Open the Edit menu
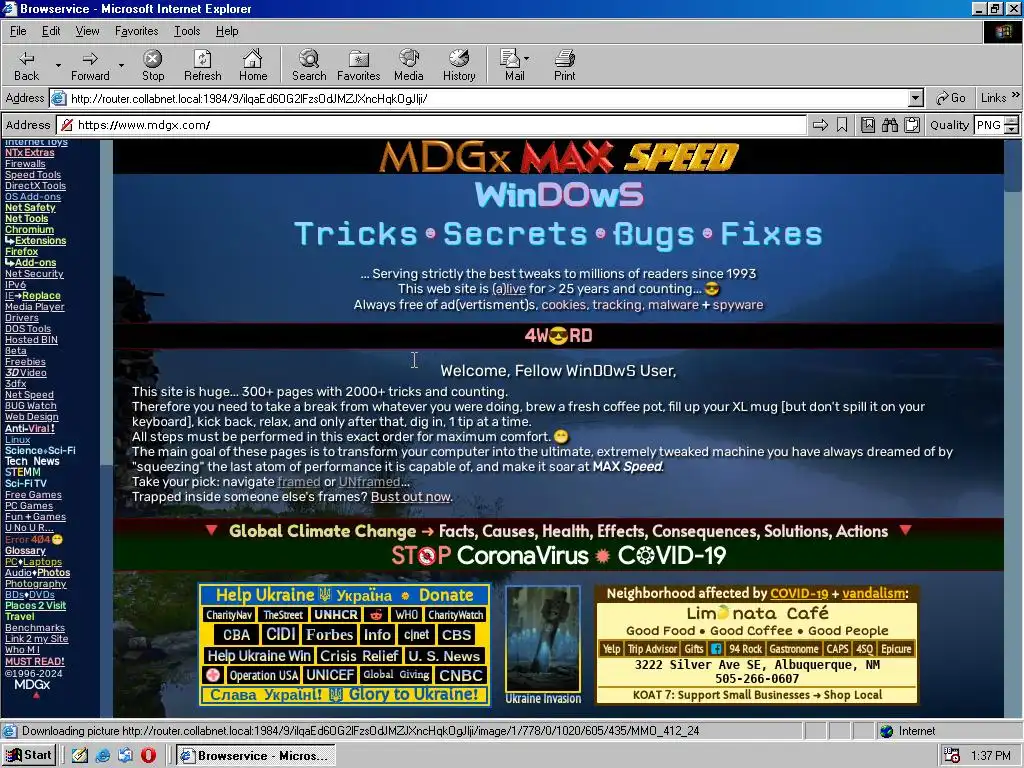Image resolution: width=1024 pixels, height=768 pixels. [x=51, y=31]
